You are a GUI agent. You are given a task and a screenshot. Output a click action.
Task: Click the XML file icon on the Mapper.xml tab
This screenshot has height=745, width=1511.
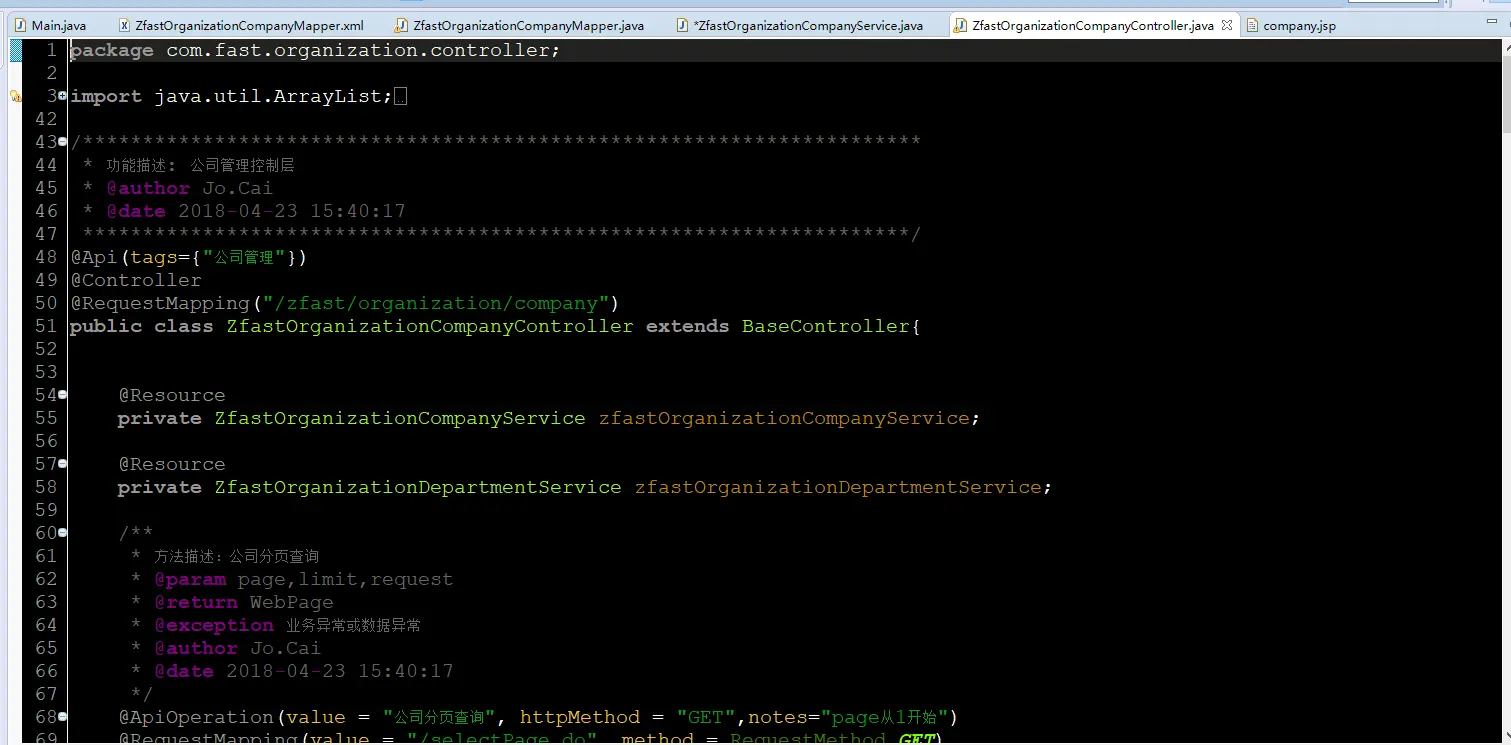point(125,26)
